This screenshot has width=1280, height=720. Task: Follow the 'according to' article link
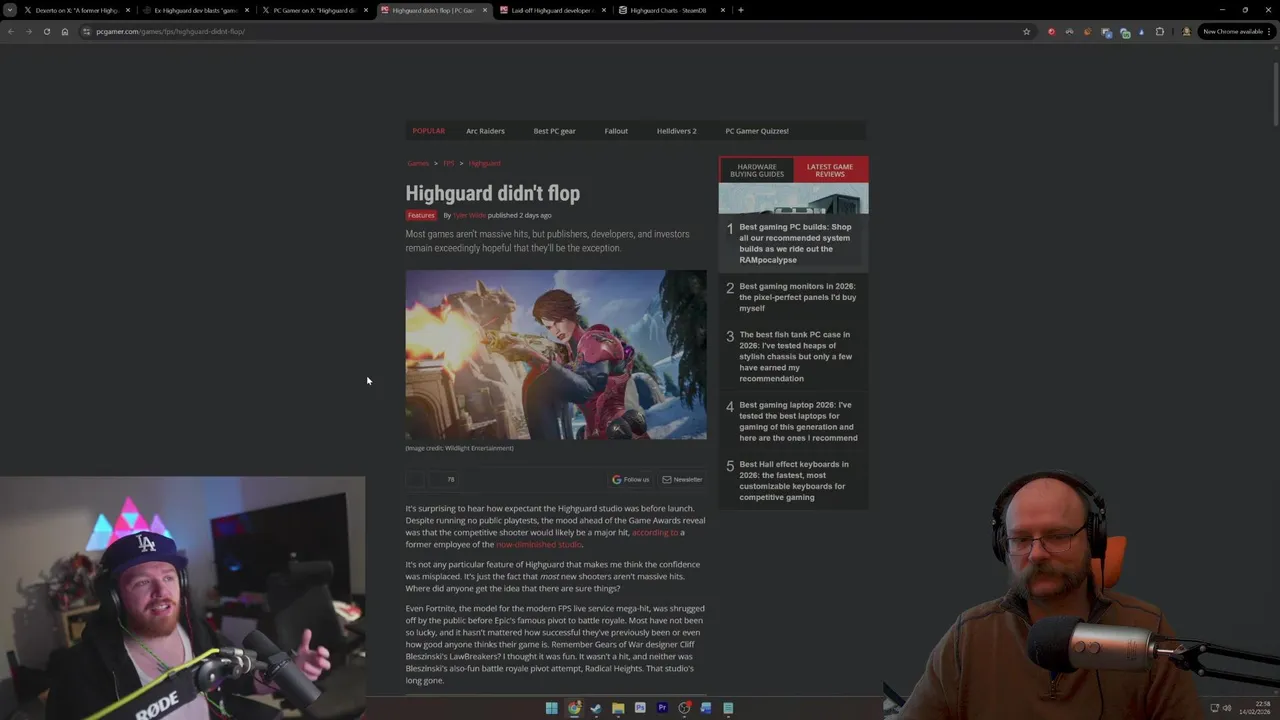pyautogui.click(x=655, y=532)
